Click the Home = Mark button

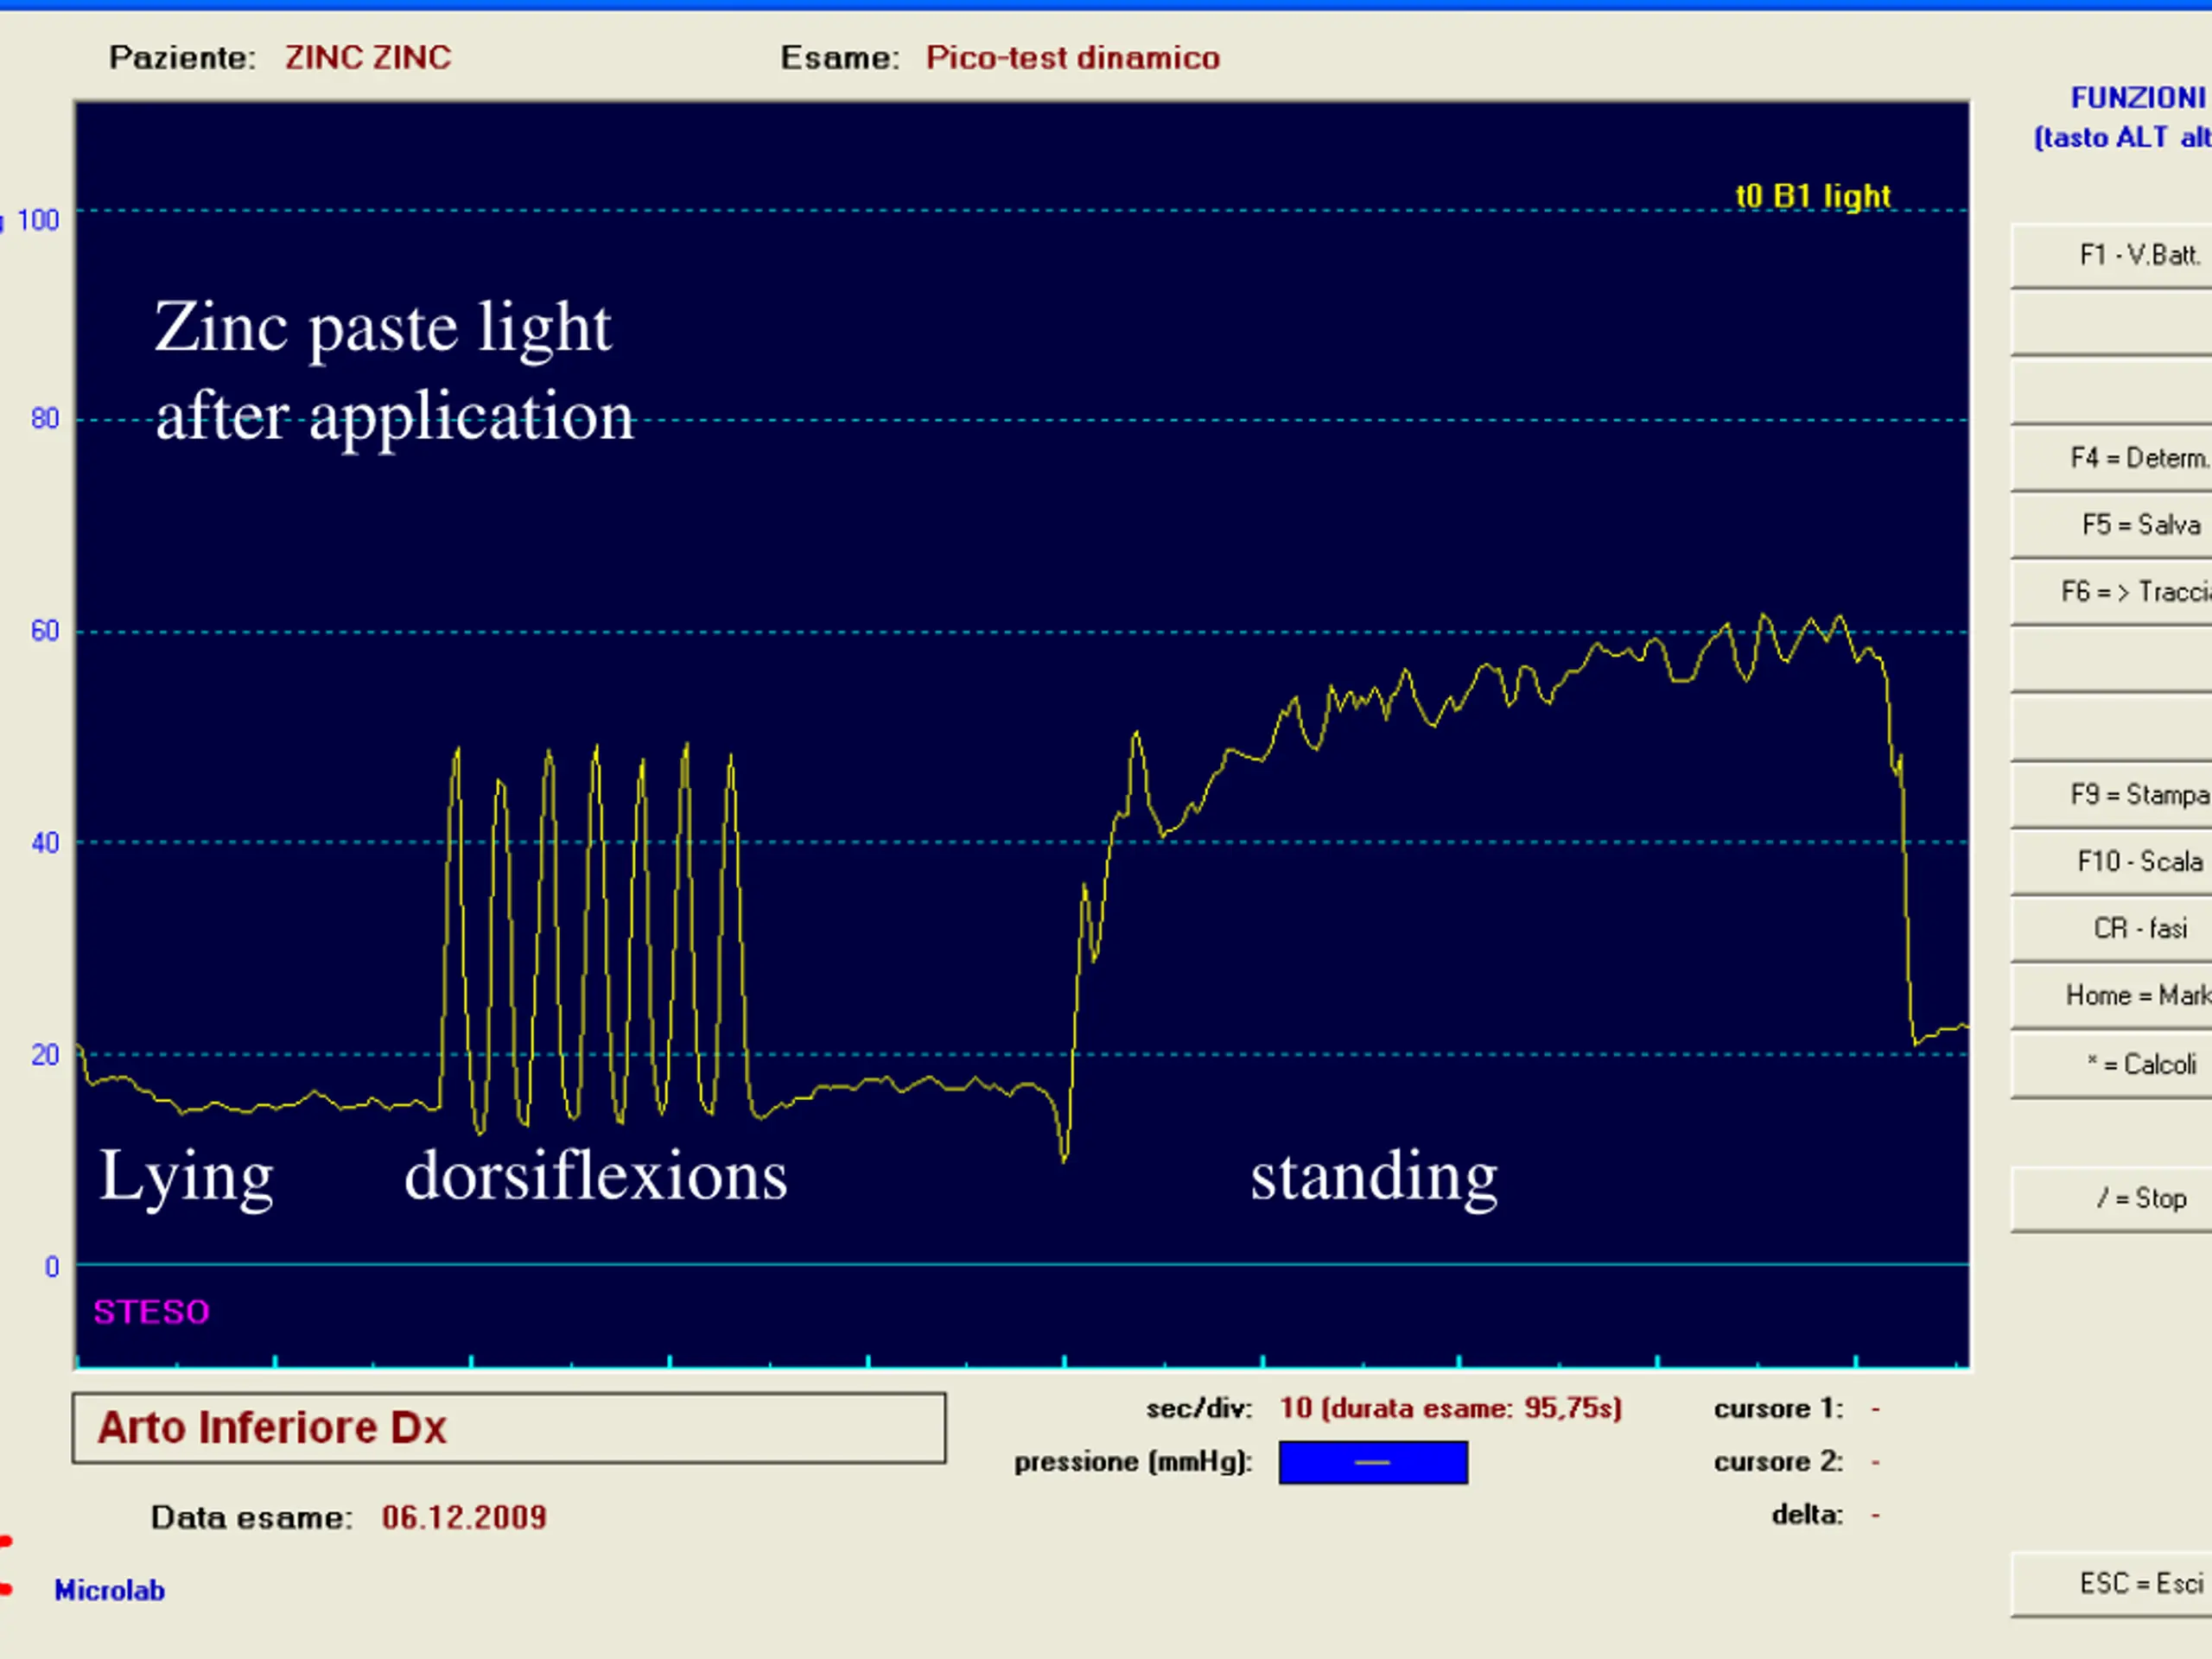click(x=2112, y=996)
